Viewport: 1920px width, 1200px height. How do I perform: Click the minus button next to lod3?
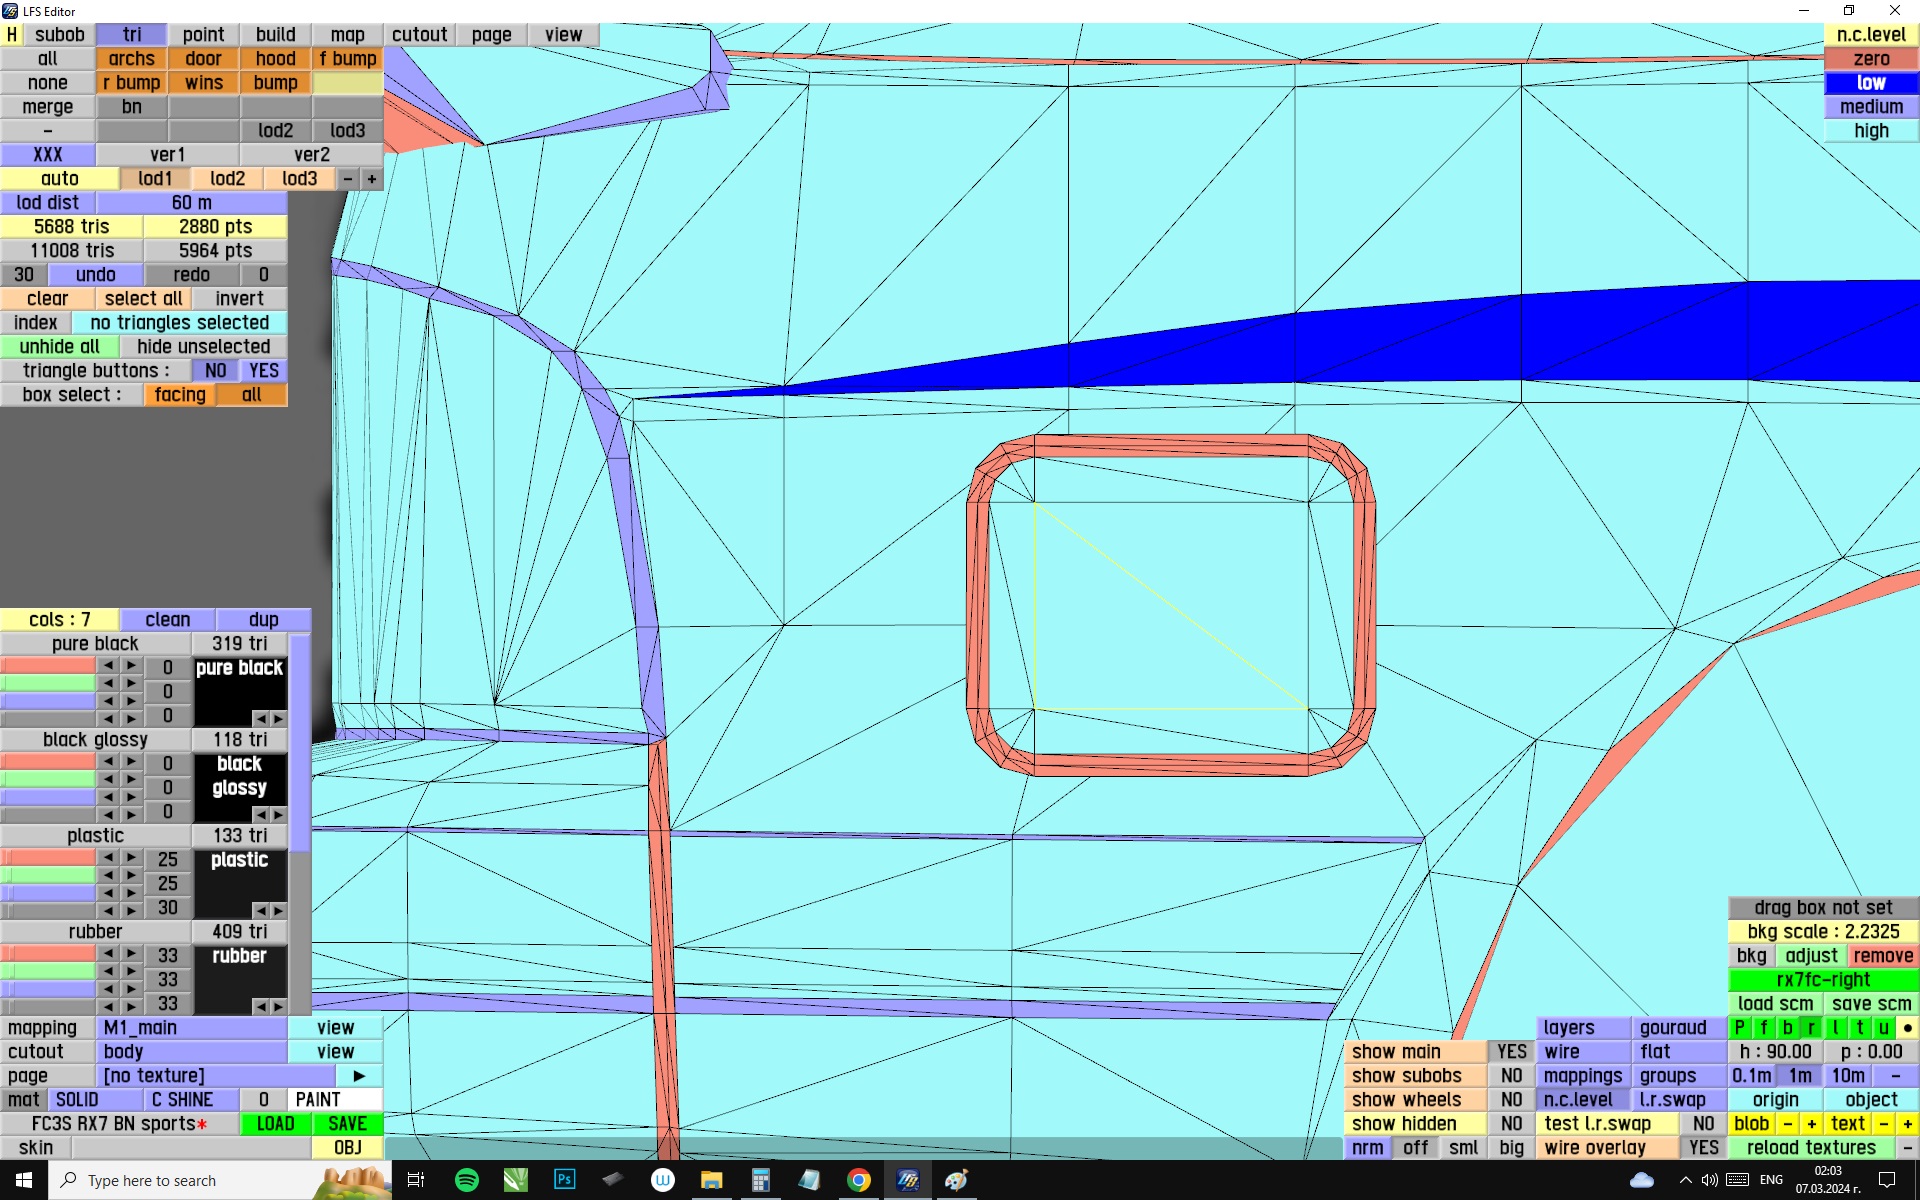[x=347, y=179]
